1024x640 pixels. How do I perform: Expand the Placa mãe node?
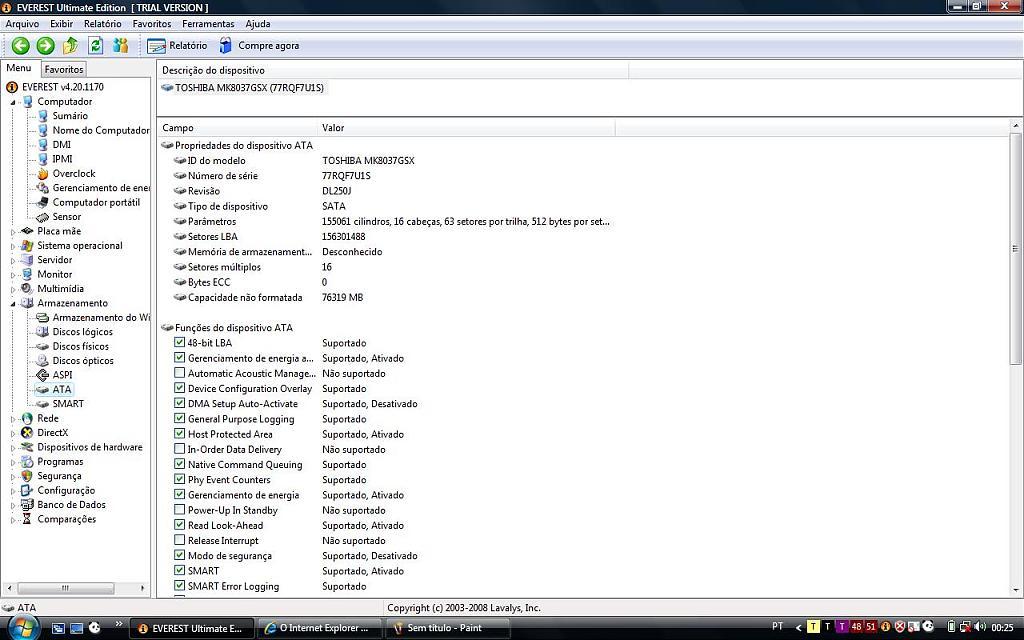click(x=12, y=231)
